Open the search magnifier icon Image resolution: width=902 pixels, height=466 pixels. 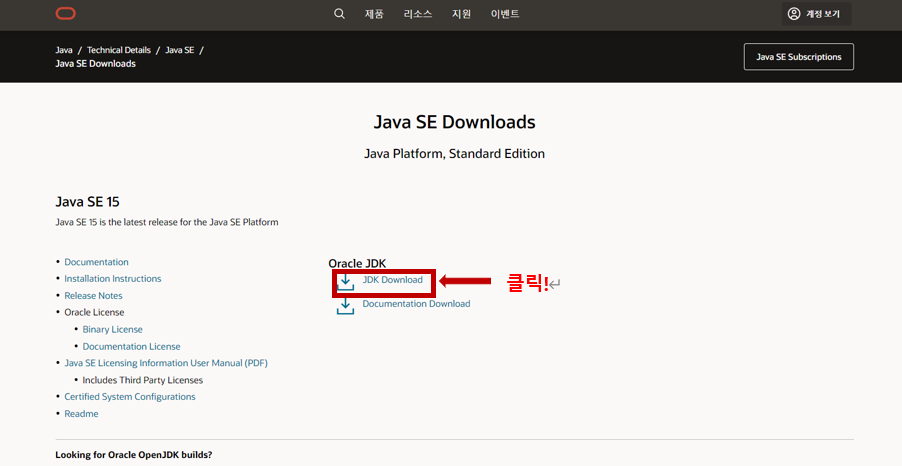(339, 14)
